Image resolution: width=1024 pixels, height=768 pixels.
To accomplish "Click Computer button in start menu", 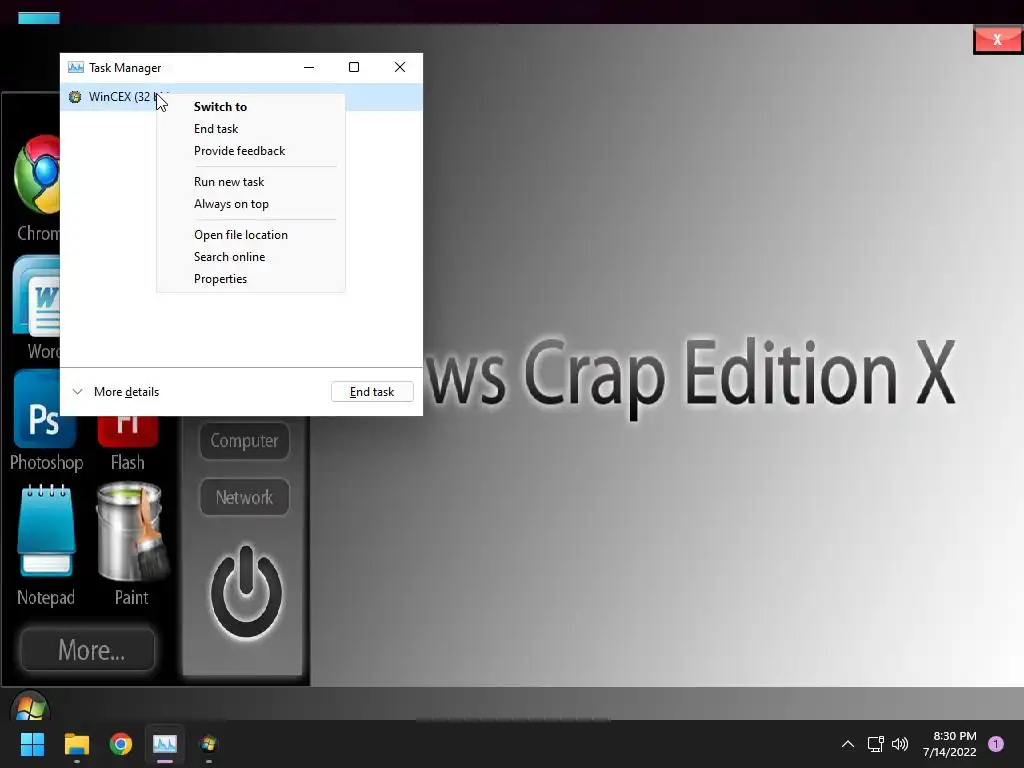I will (244, 441).
